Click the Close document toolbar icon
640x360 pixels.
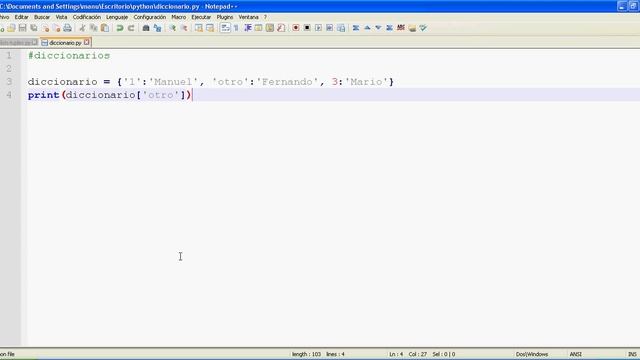click(x=45, y=28)
